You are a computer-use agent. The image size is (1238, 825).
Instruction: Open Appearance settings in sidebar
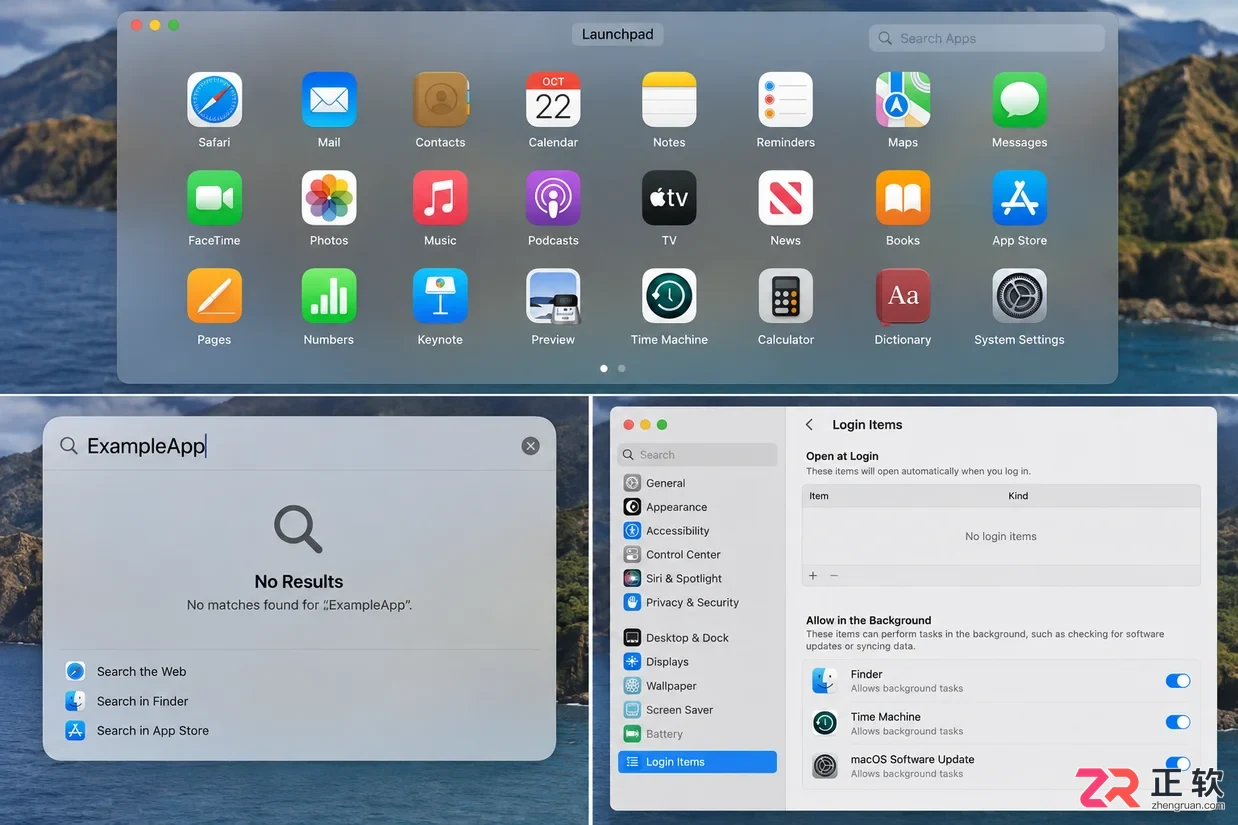697,507
